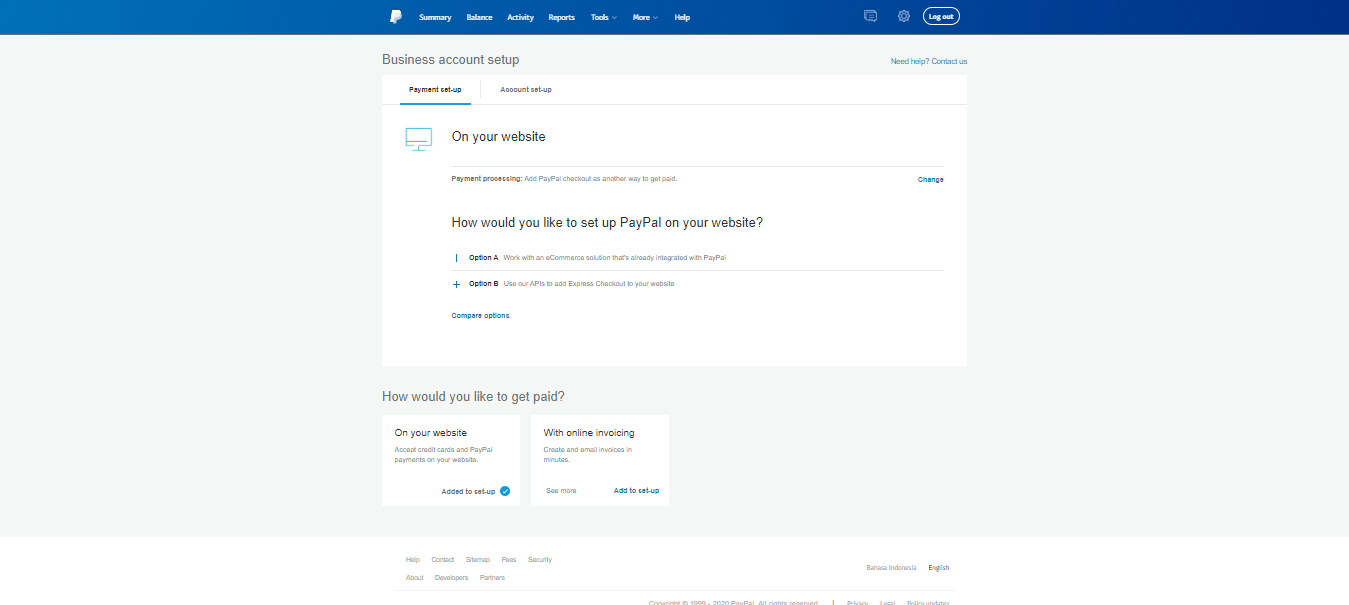Image resolution: width=1349 pixels, height=605 pixels.
Task: Click the How would you like to get paid heading
Action: (473, 397)
